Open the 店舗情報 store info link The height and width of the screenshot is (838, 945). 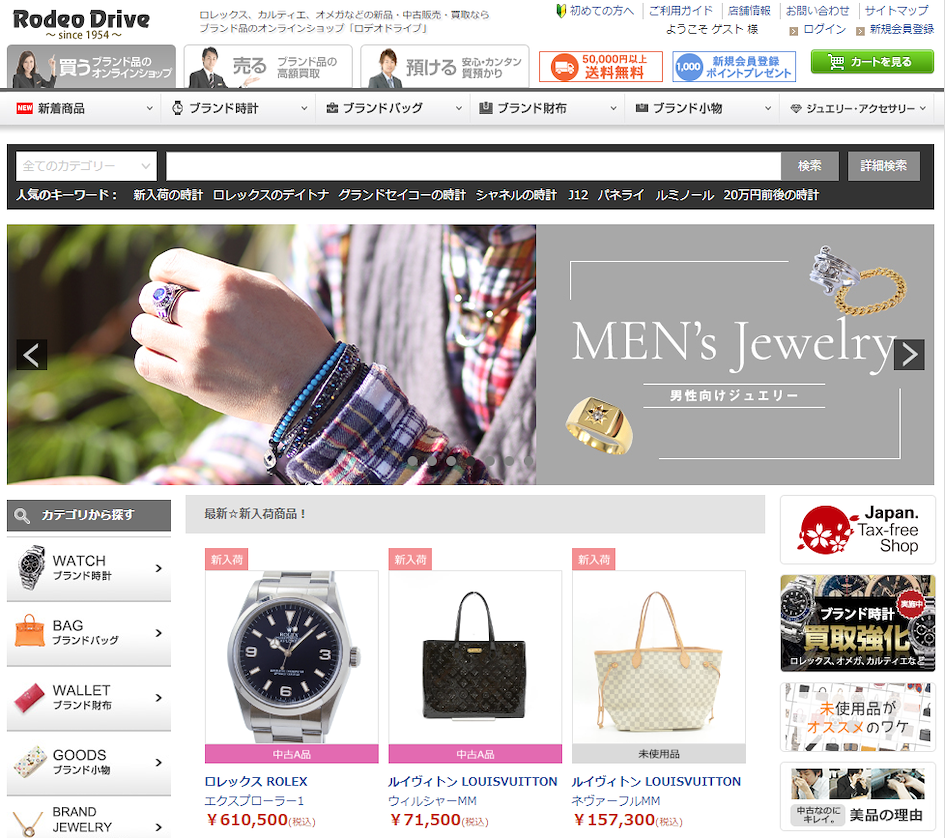pos(749,10)
